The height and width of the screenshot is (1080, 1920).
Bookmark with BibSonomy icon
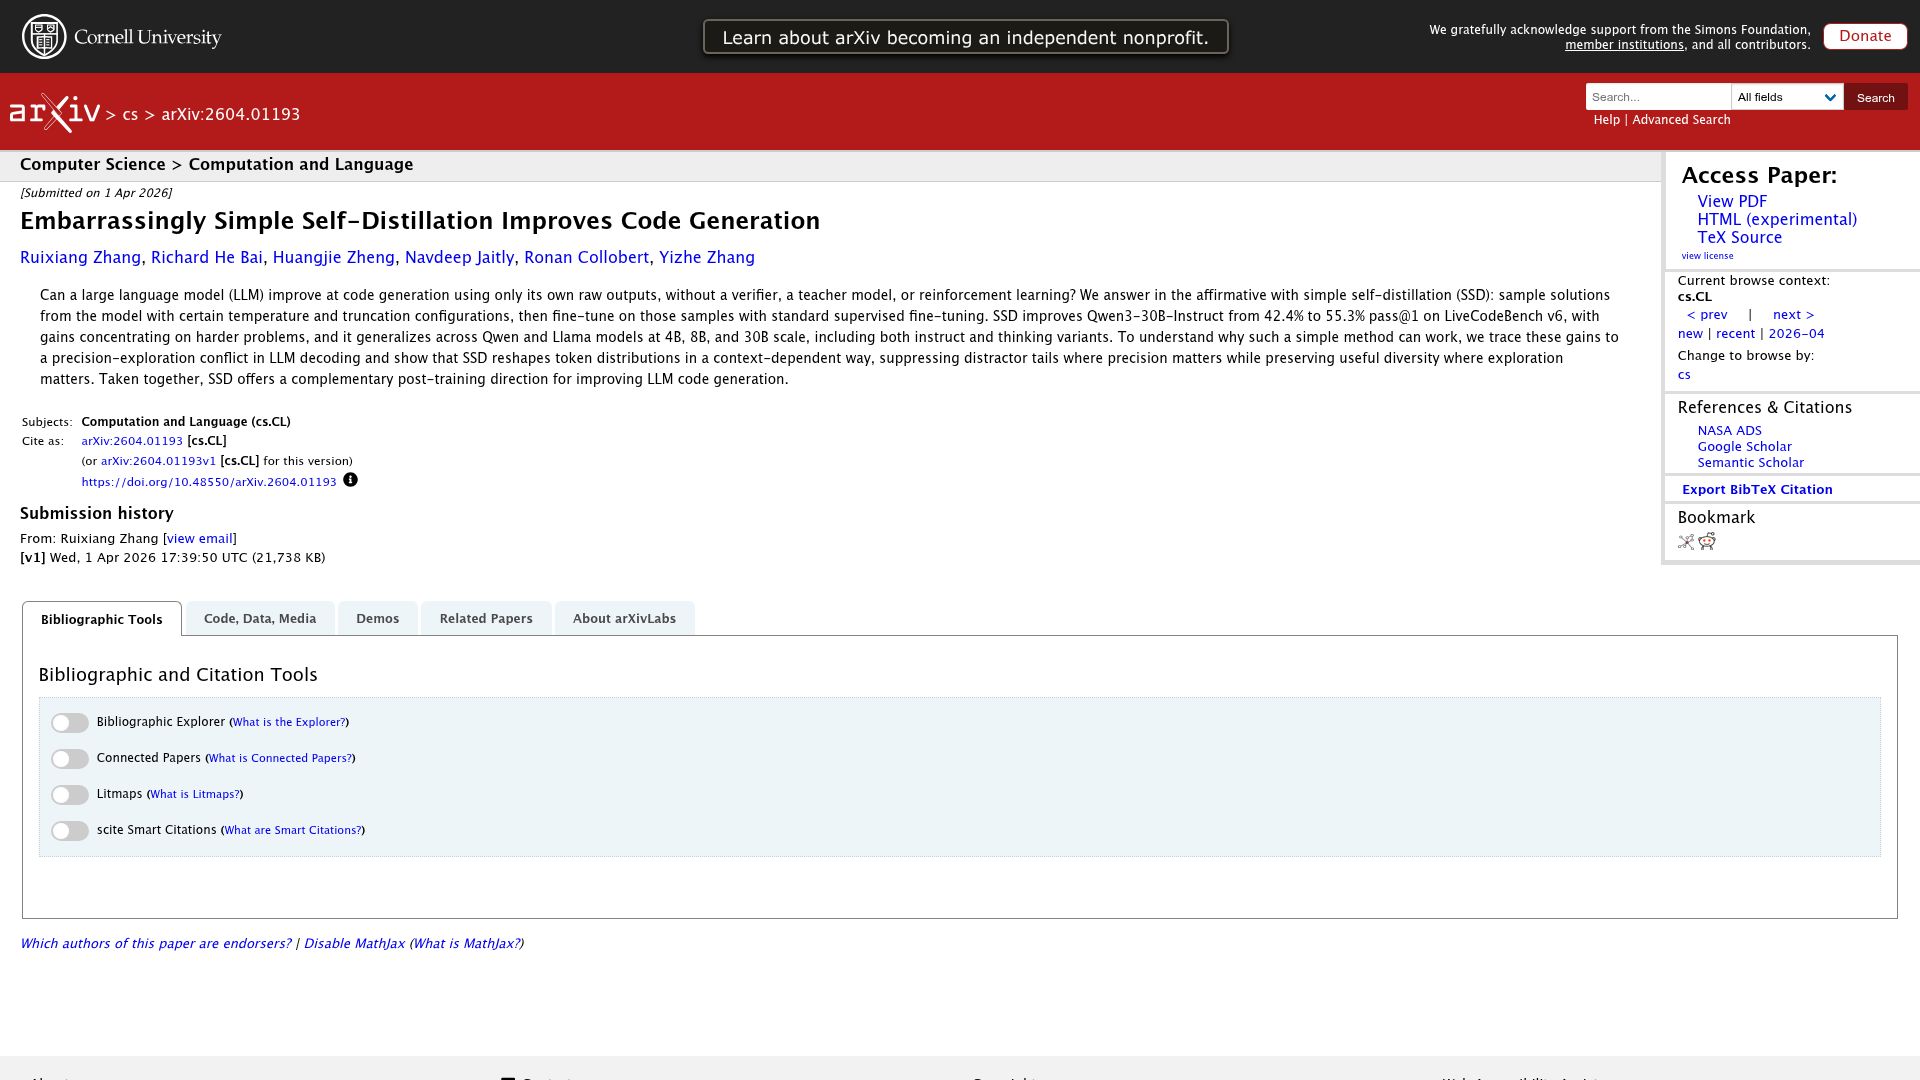click(1686, 542)
